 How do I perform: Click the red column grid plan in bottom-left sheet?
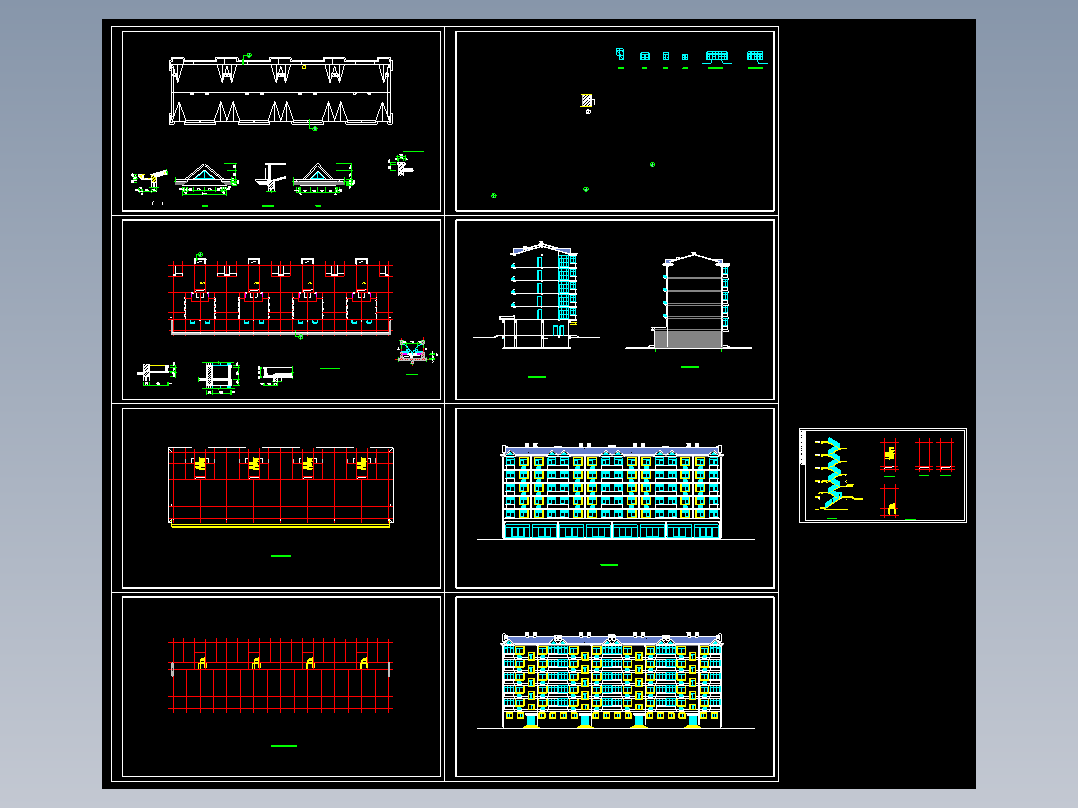click(280, 676)
